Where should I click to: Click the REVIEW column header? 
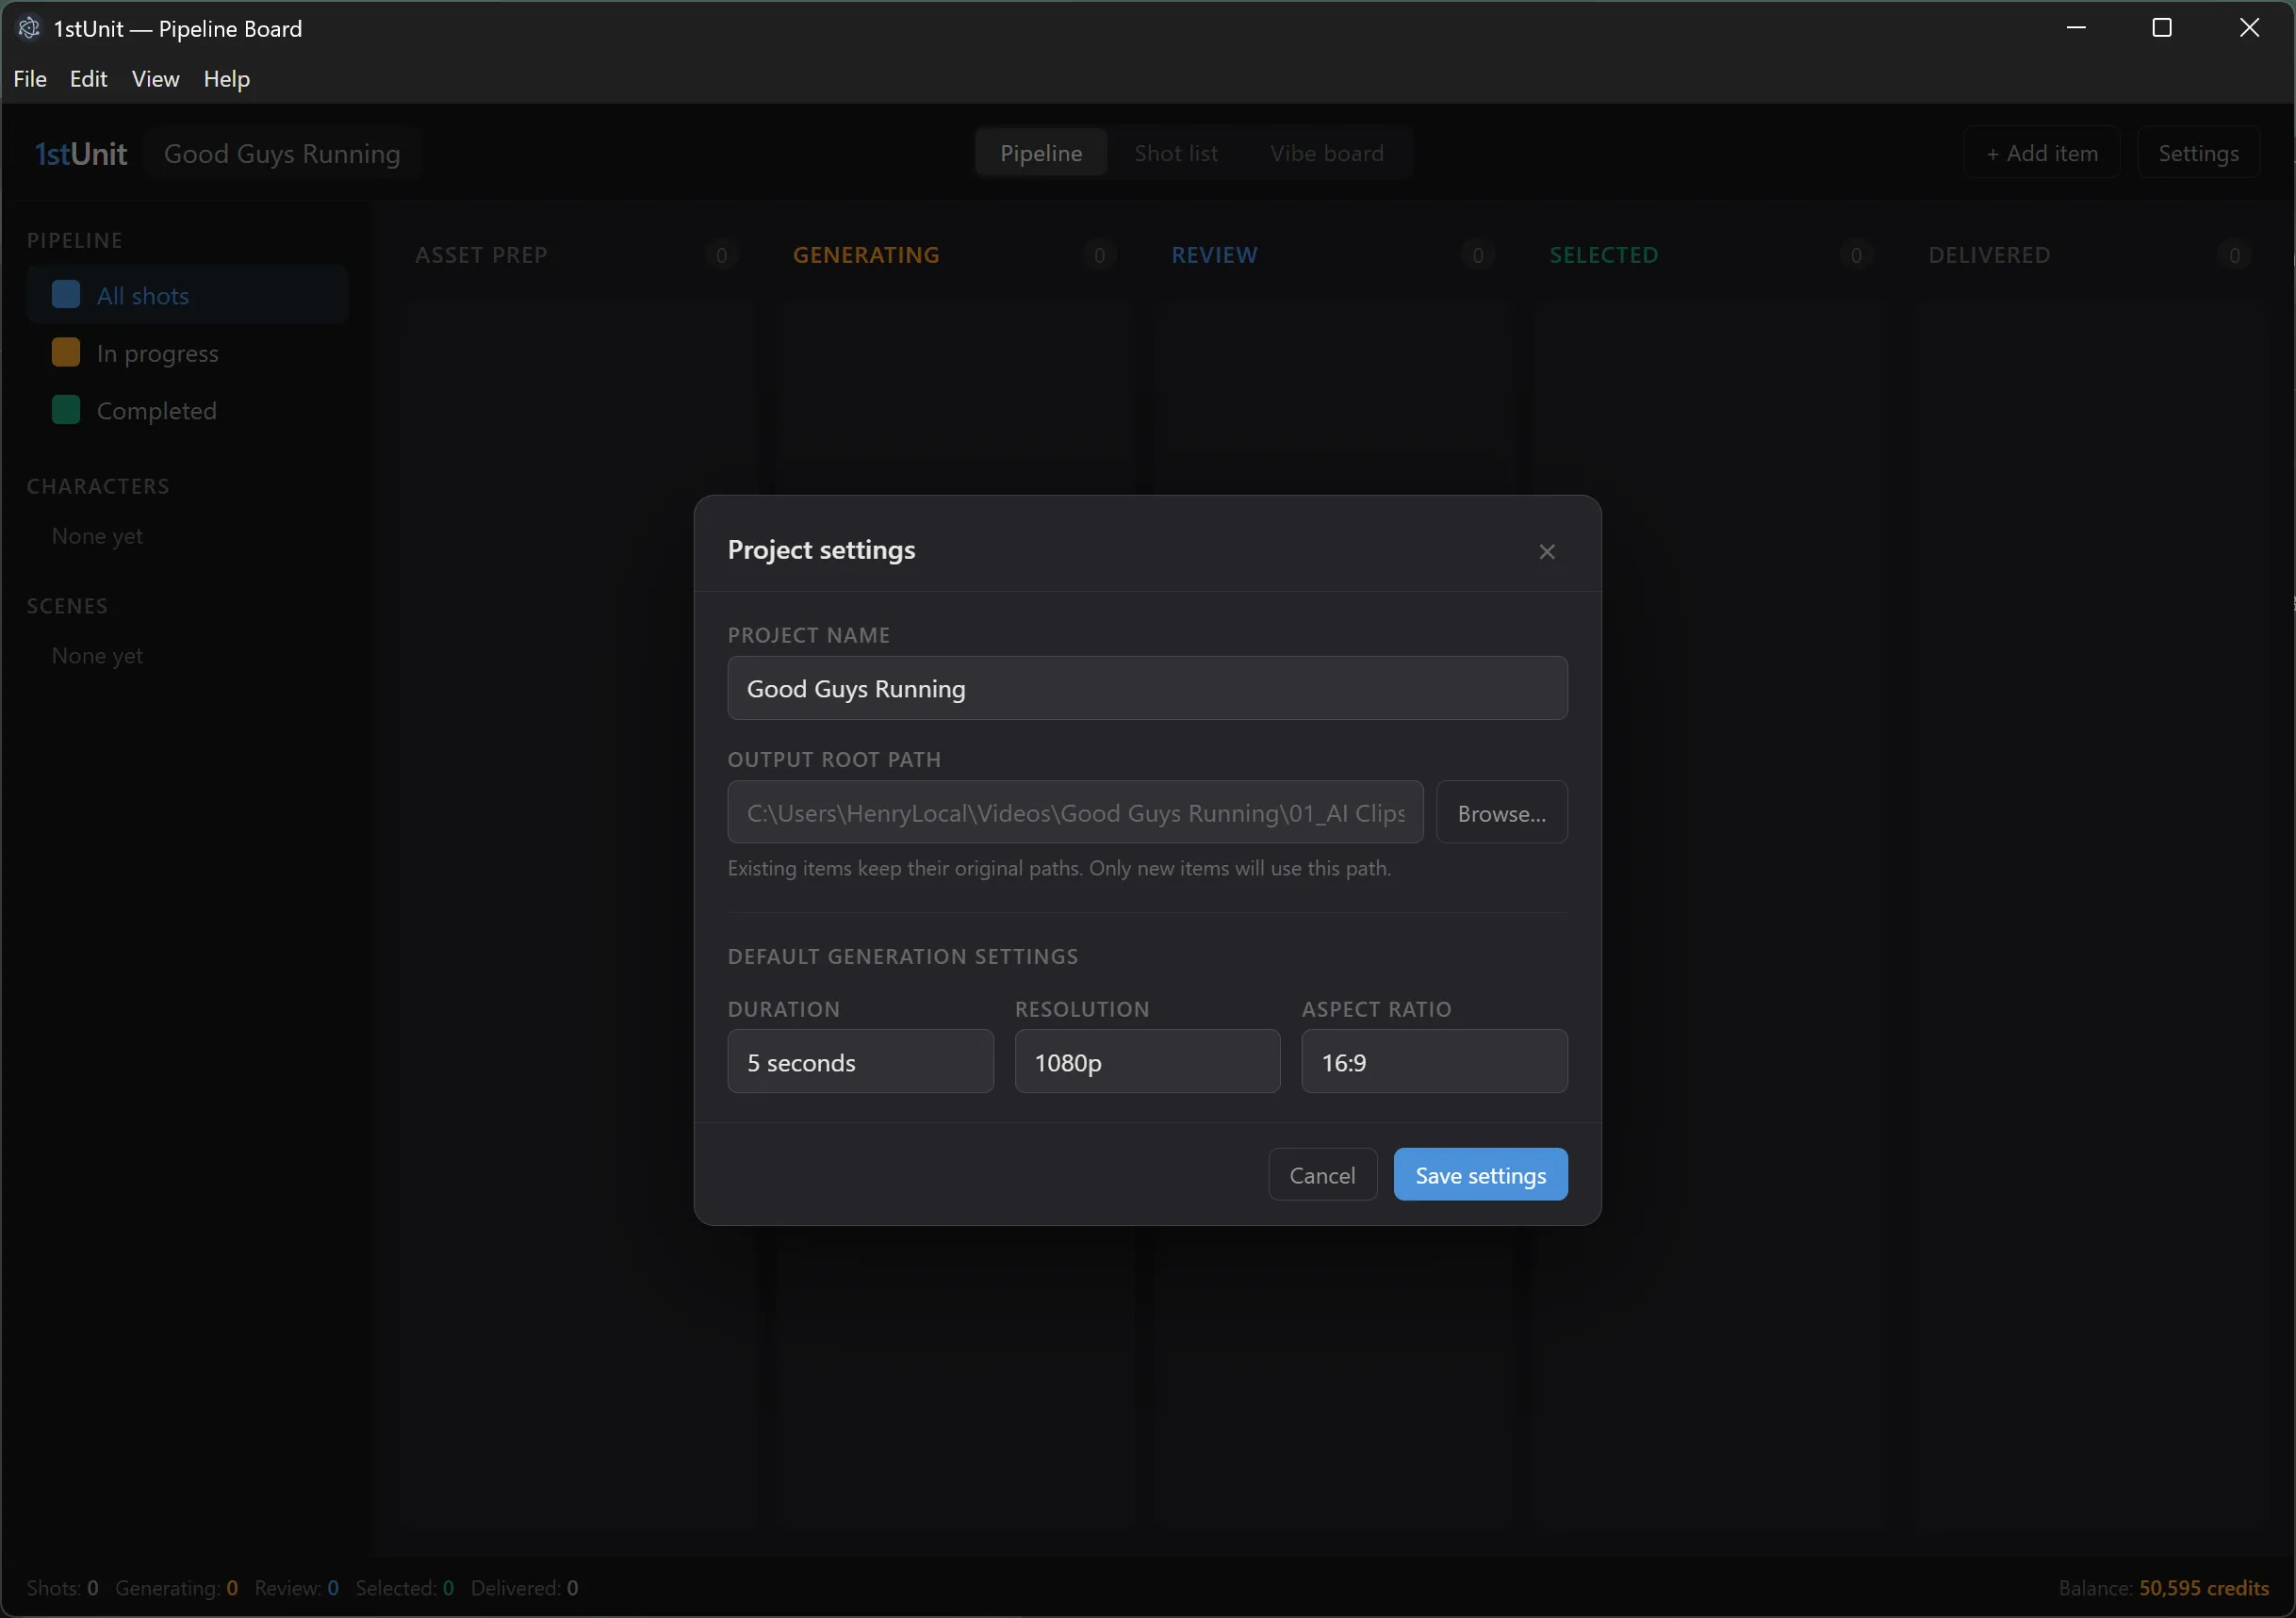pyautogui.click(x=1214, y=255)
